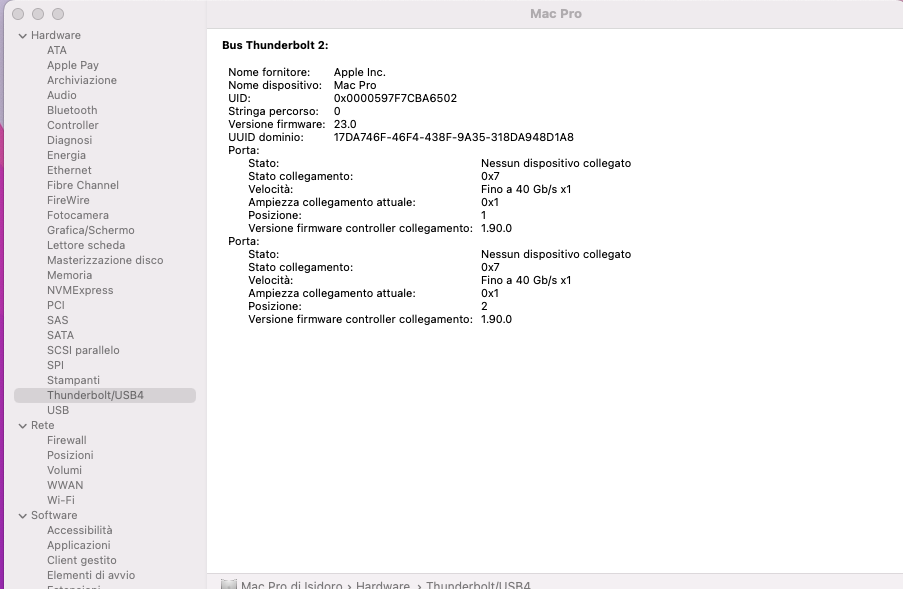Show Bluetooth hardware information

click(x=72, y=110)
